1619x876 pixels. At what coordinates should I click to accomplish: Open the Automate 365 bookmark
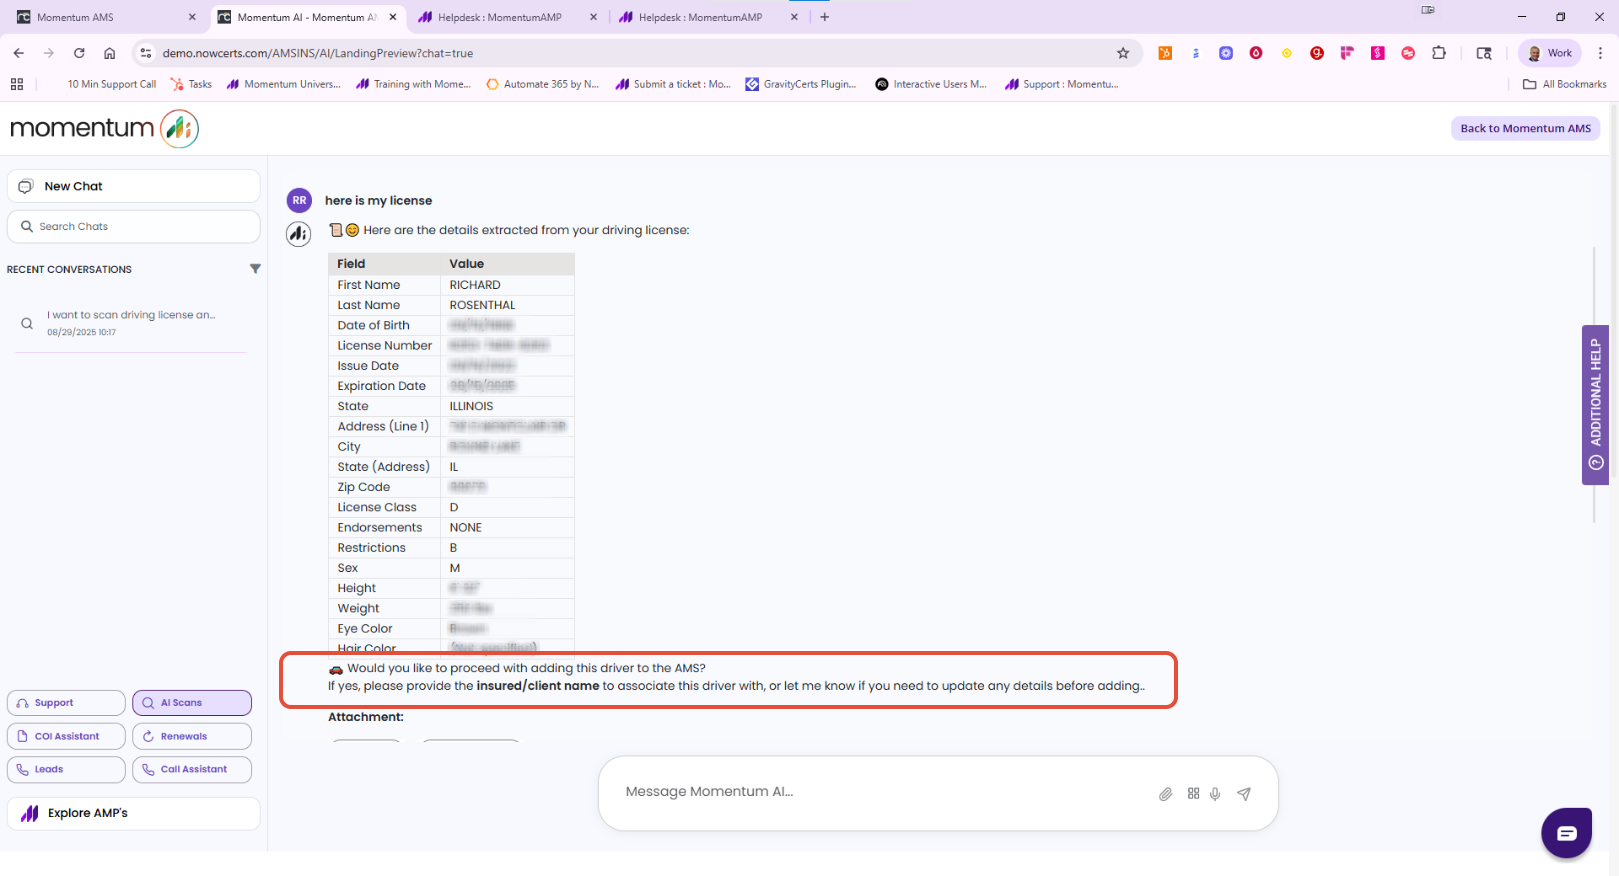click(542, 84)
